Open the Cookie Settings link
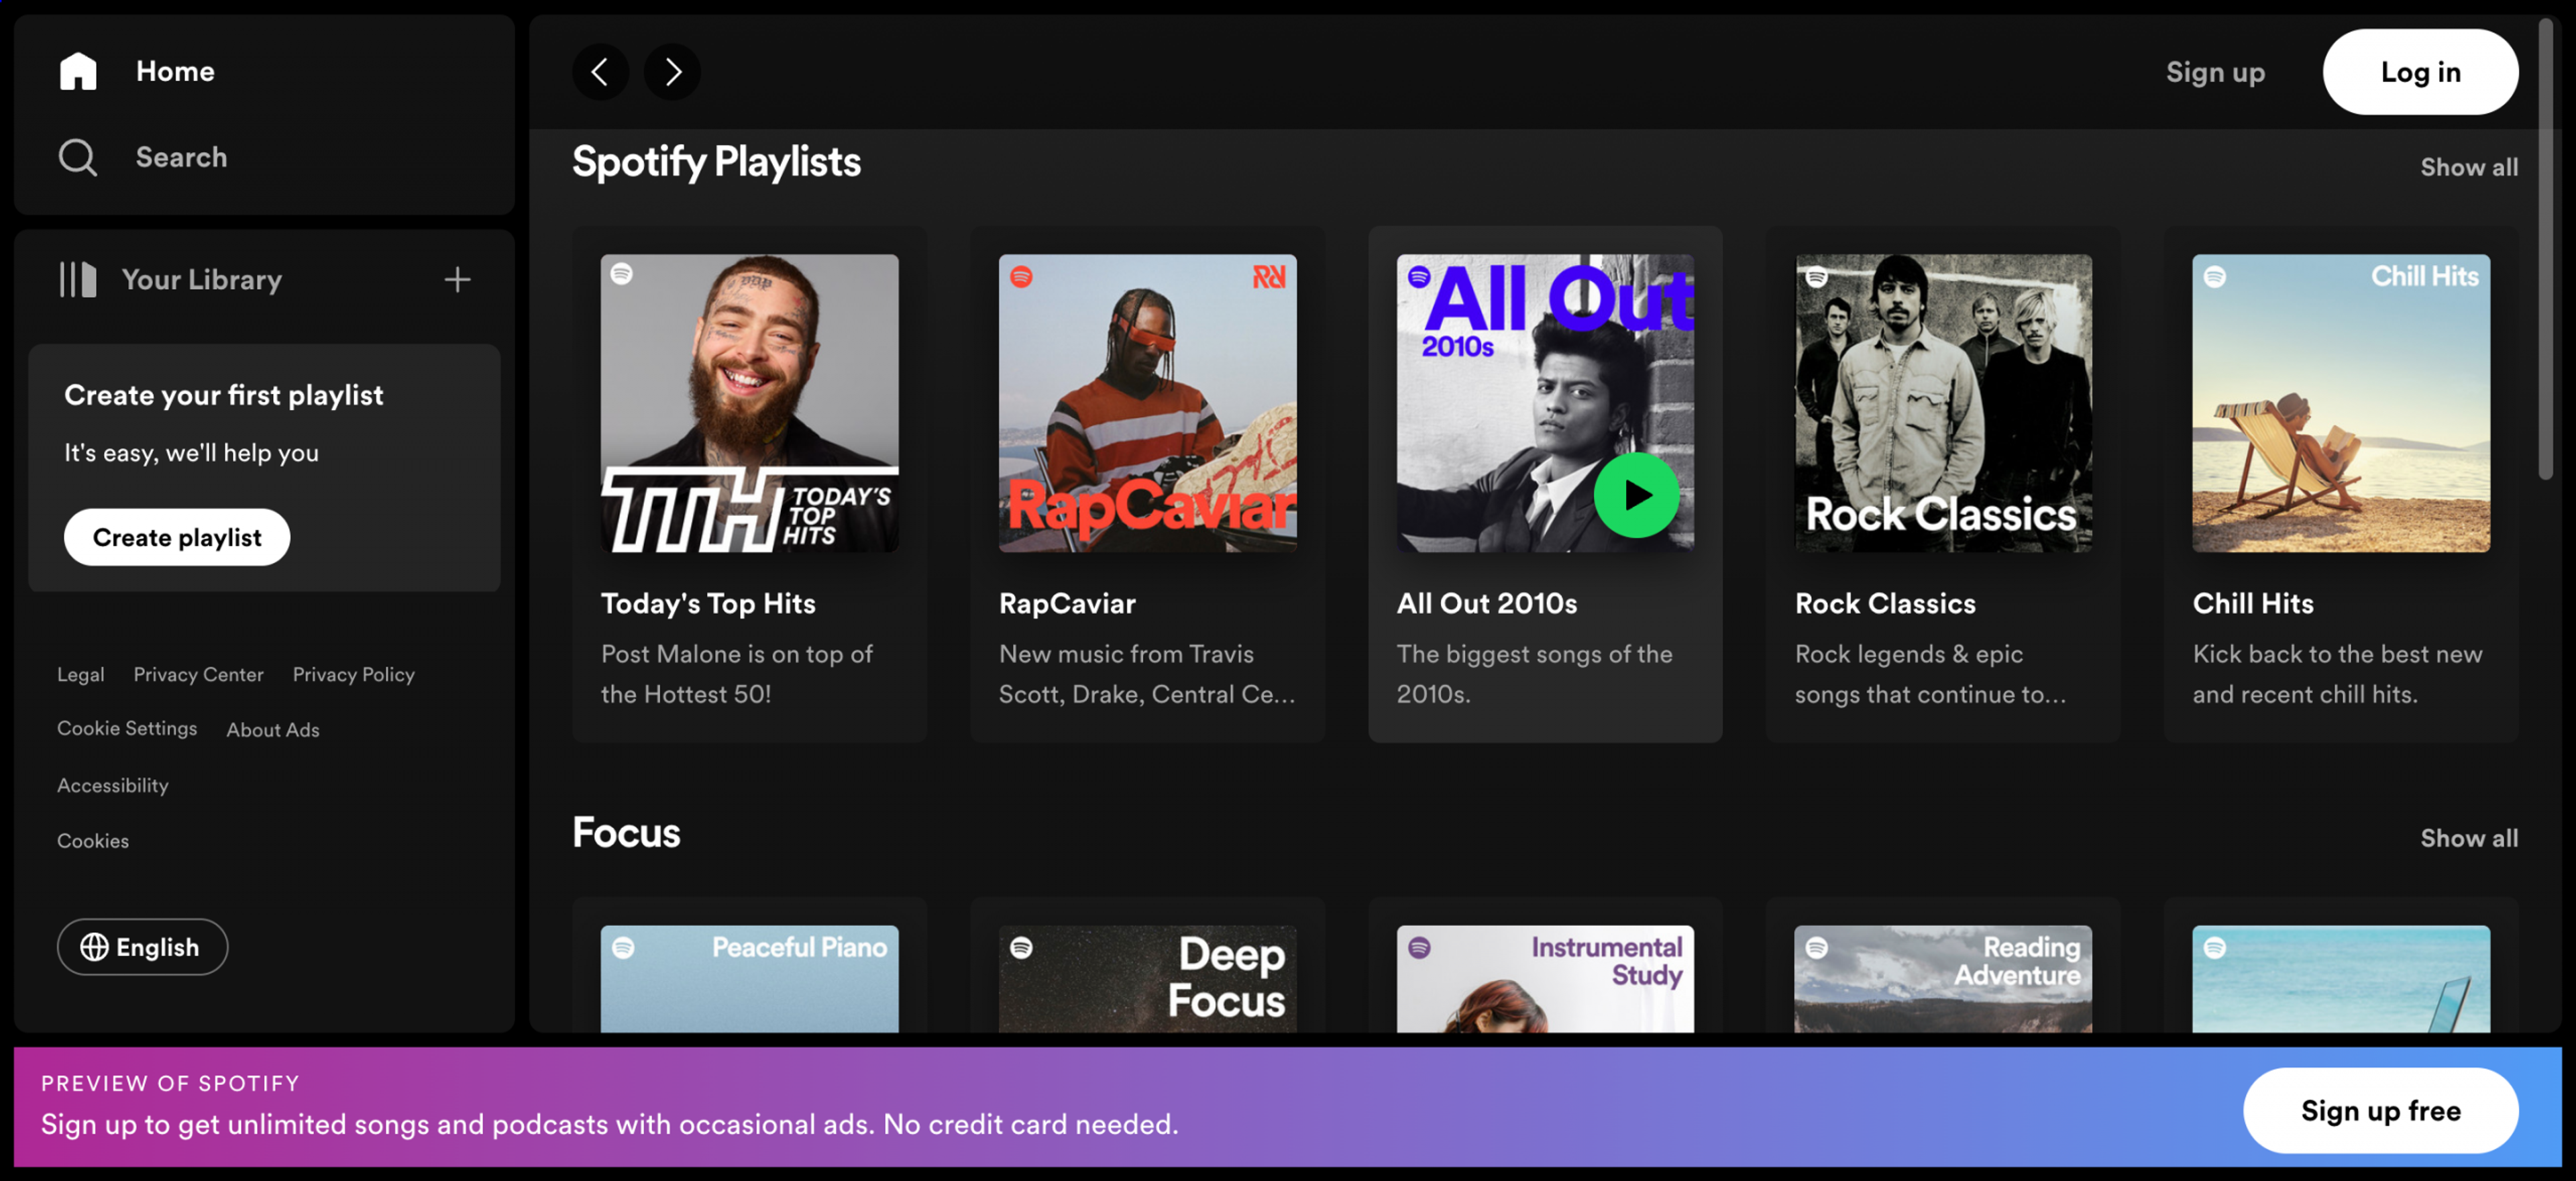This screenshot has height=1181, width=2576. [x=127, y=728]
